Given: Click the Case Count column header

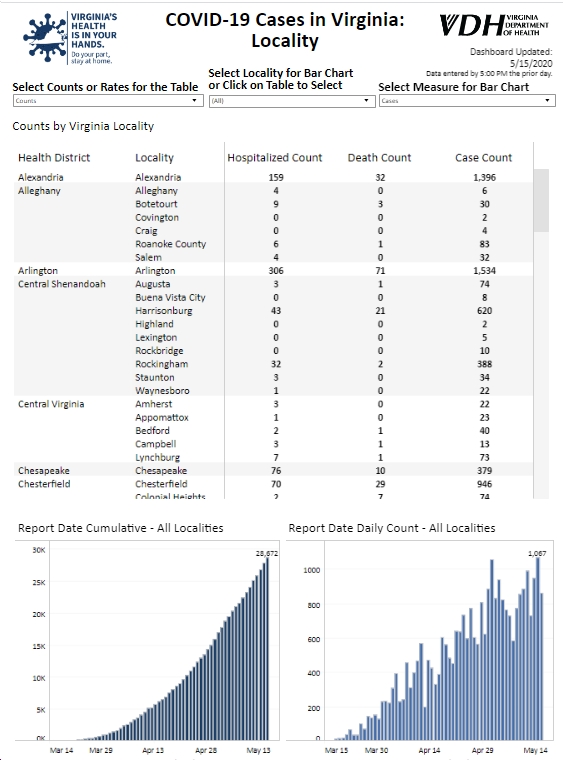Looking at the screenshot, I should [x=484, y=158].
